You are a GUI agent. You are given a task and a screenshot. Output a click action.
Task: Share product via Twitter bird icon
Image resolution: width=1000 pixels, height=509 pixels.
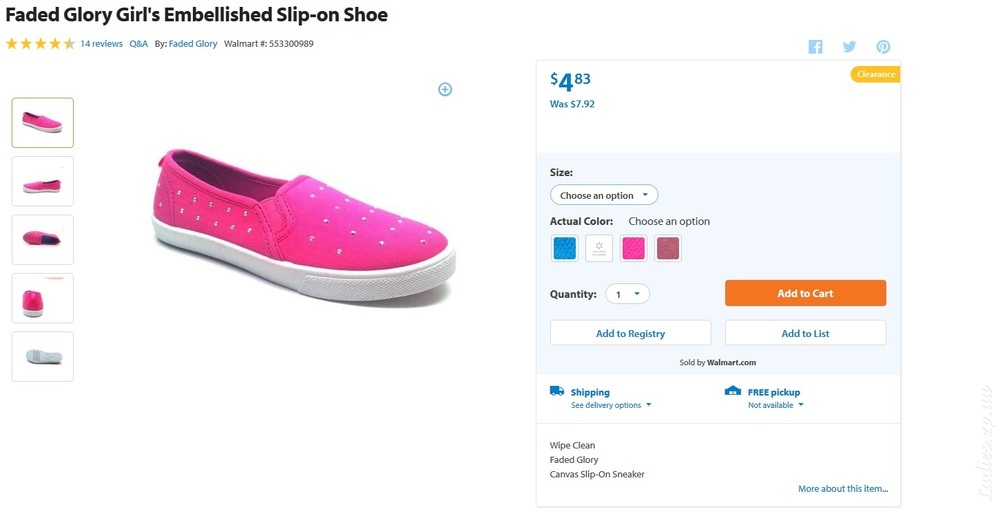849,47
